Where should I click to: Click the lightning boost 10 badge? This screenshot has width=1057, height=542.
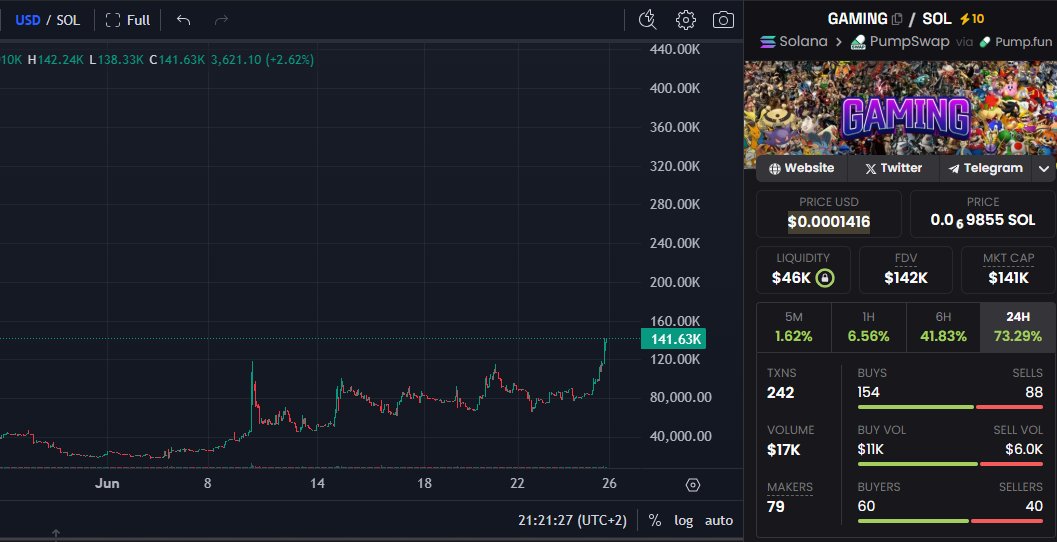(x=971, y=19)
